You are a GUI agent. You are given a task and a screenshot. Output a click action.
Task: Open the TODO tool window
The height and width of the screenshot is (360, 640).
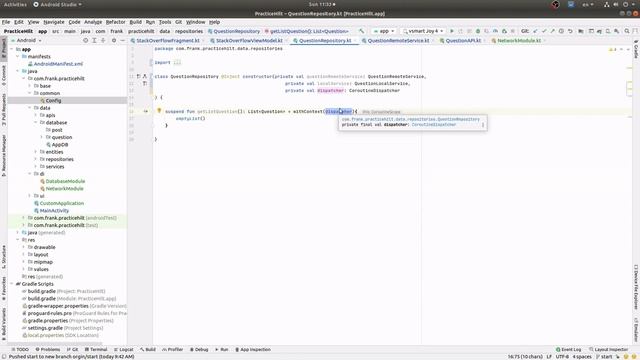pyautogui.click(x=20, y=349)
